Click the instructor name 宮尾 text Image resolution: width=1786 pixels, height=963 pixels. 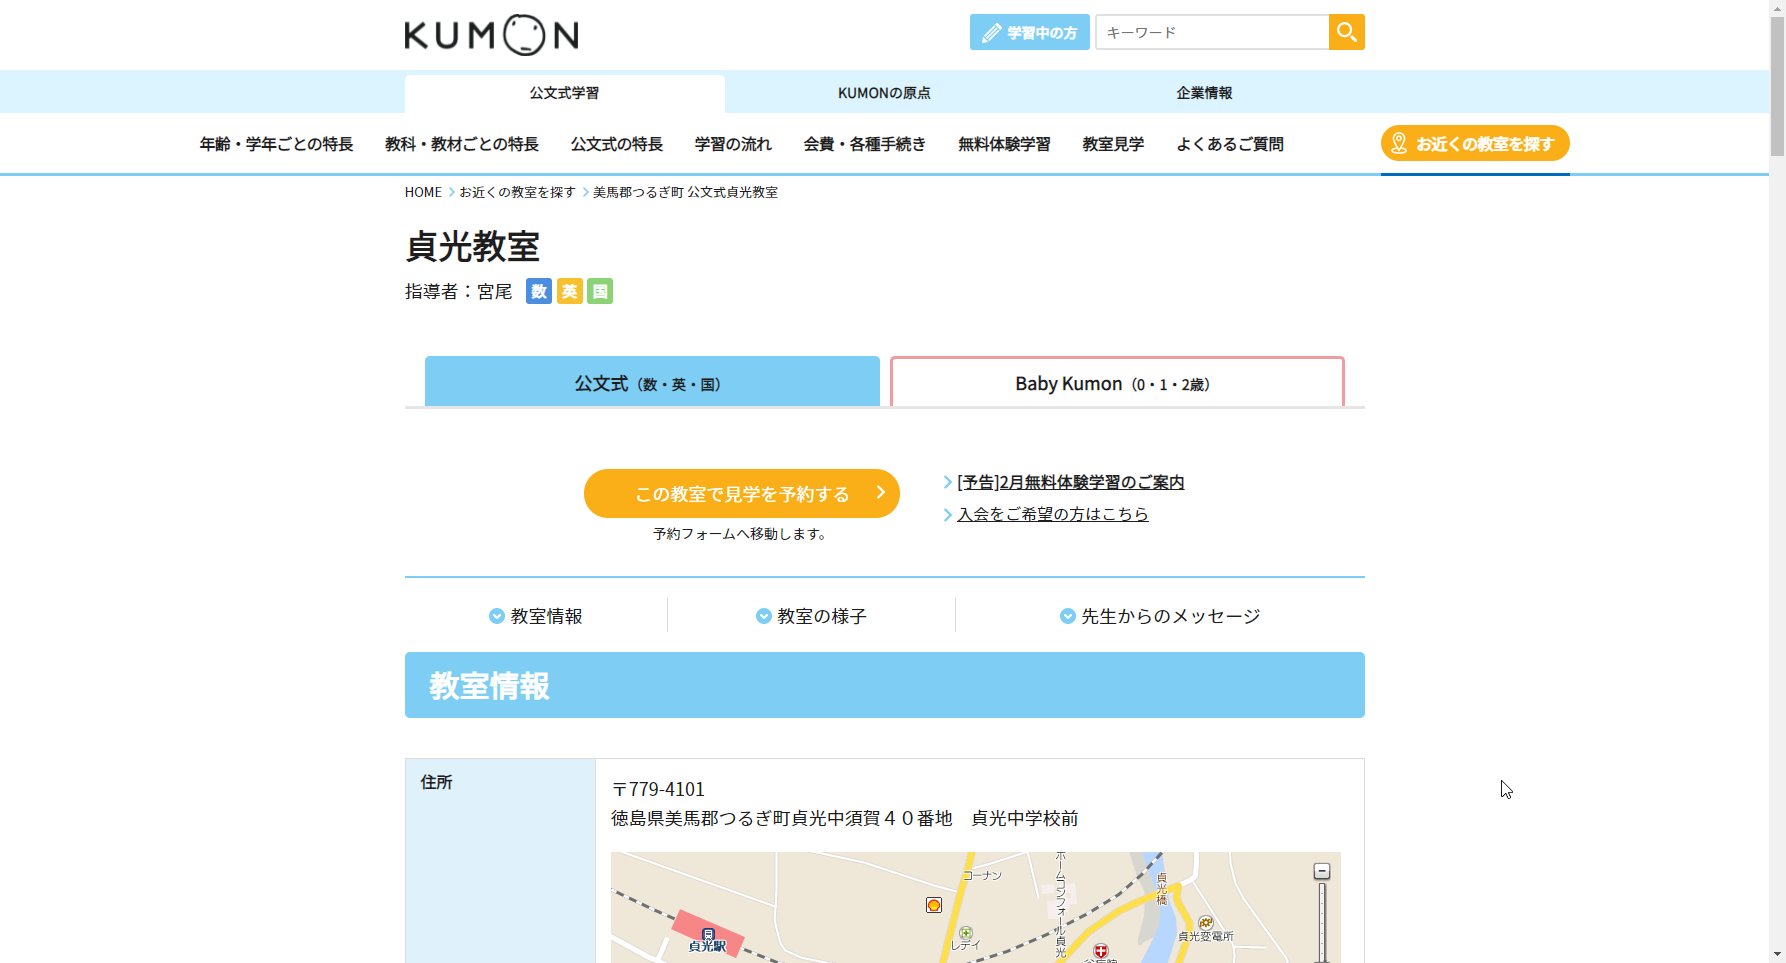(x=495, y=291)
